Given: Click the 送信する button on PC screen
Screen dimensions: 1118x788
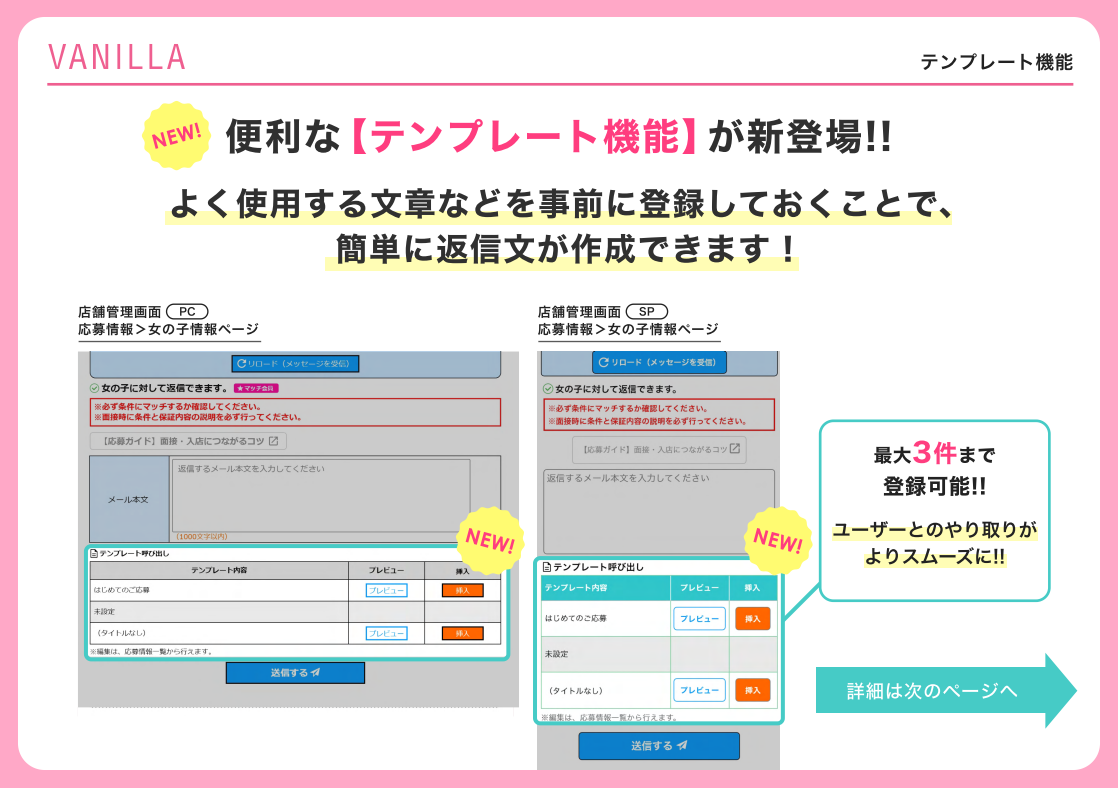Looking at the screenshot, I should 295,672.
